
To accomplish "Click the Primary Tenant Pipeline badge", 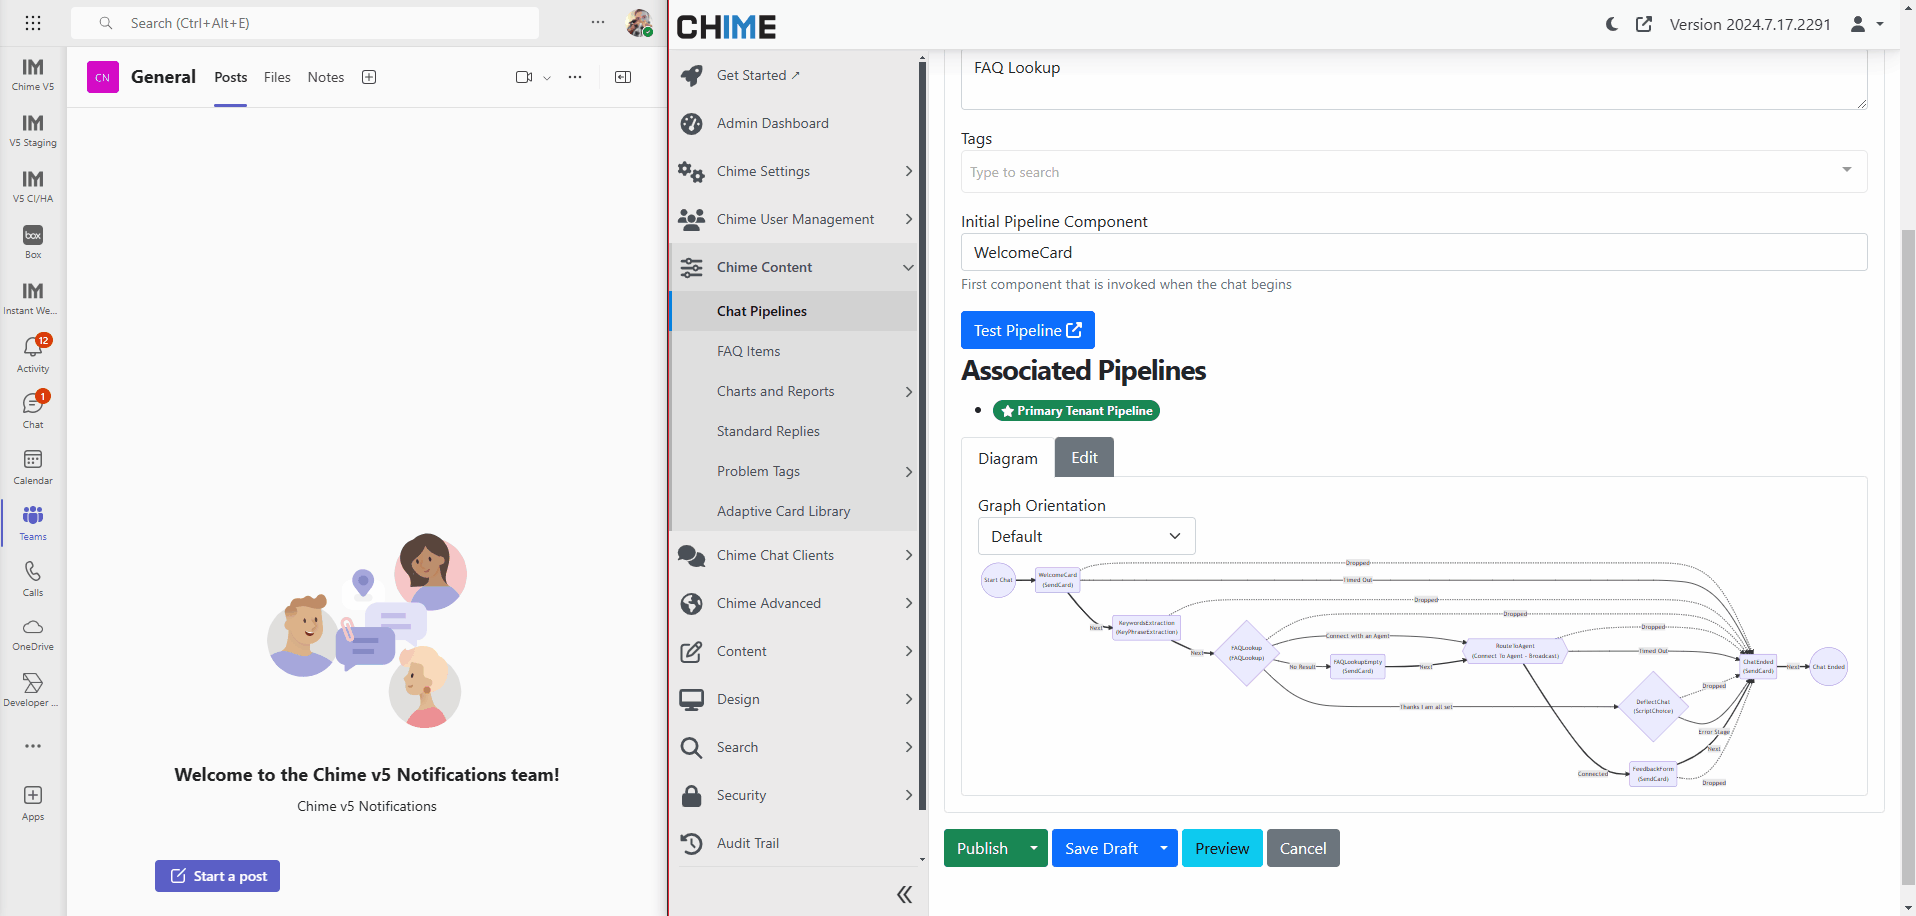I will coord(1076,411).
